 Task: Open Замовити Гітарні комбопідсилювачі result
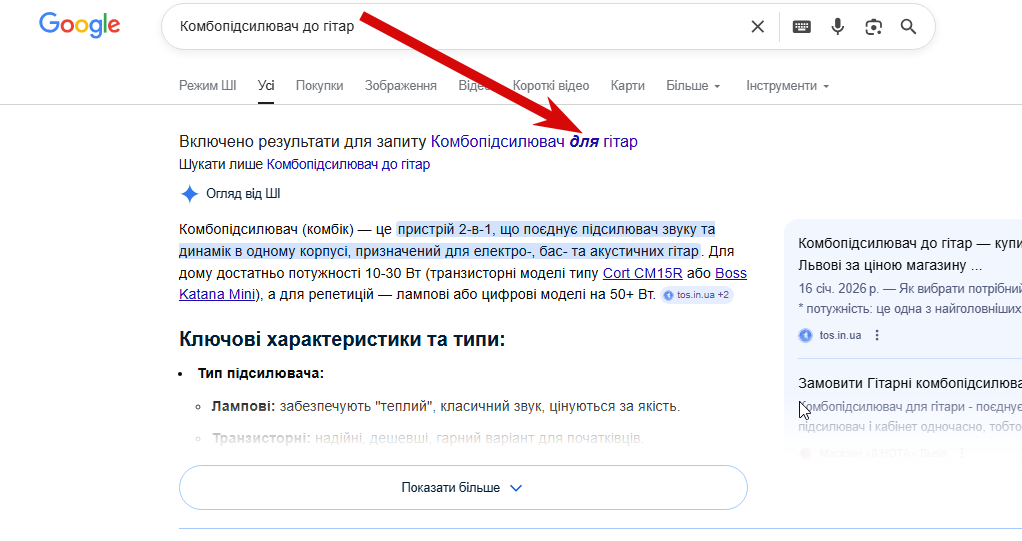tap(910, 383)
